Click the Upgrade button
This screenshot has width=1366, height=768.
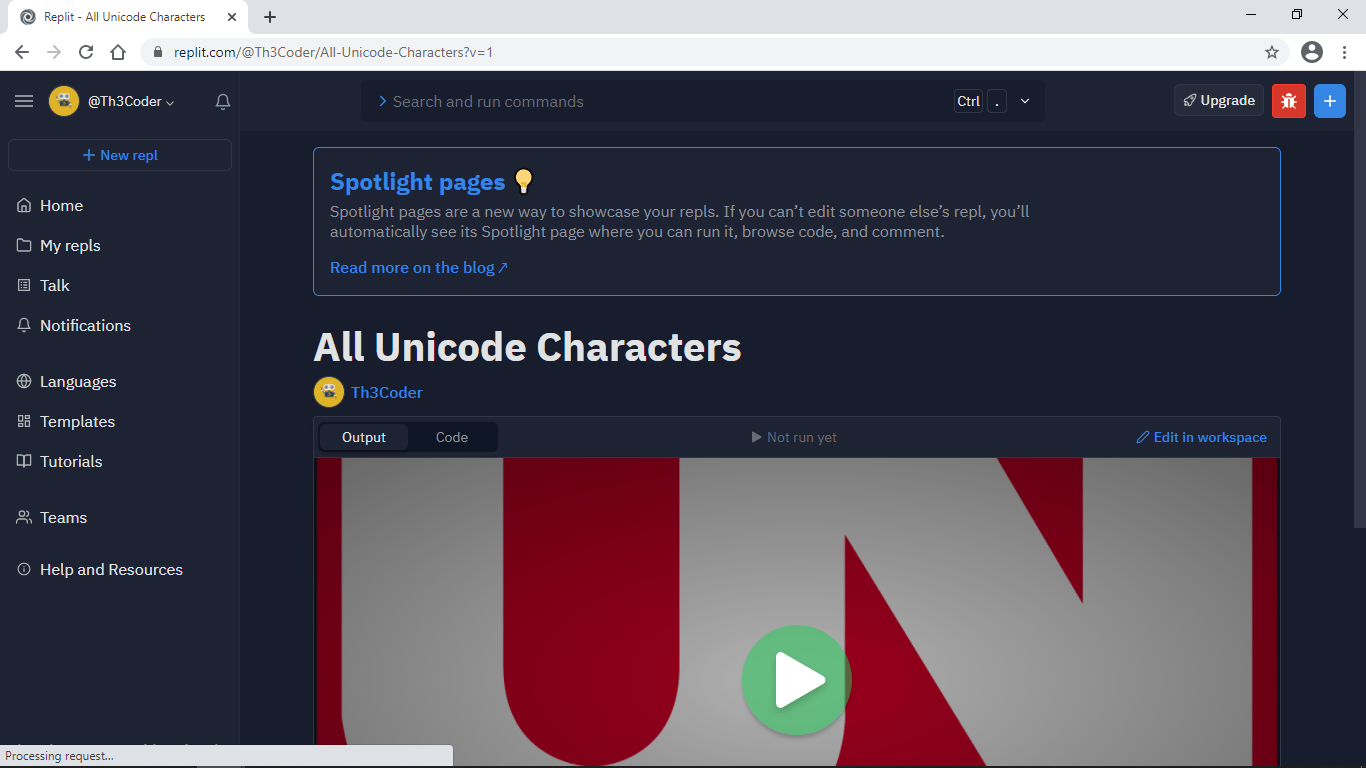[1219, 101]
